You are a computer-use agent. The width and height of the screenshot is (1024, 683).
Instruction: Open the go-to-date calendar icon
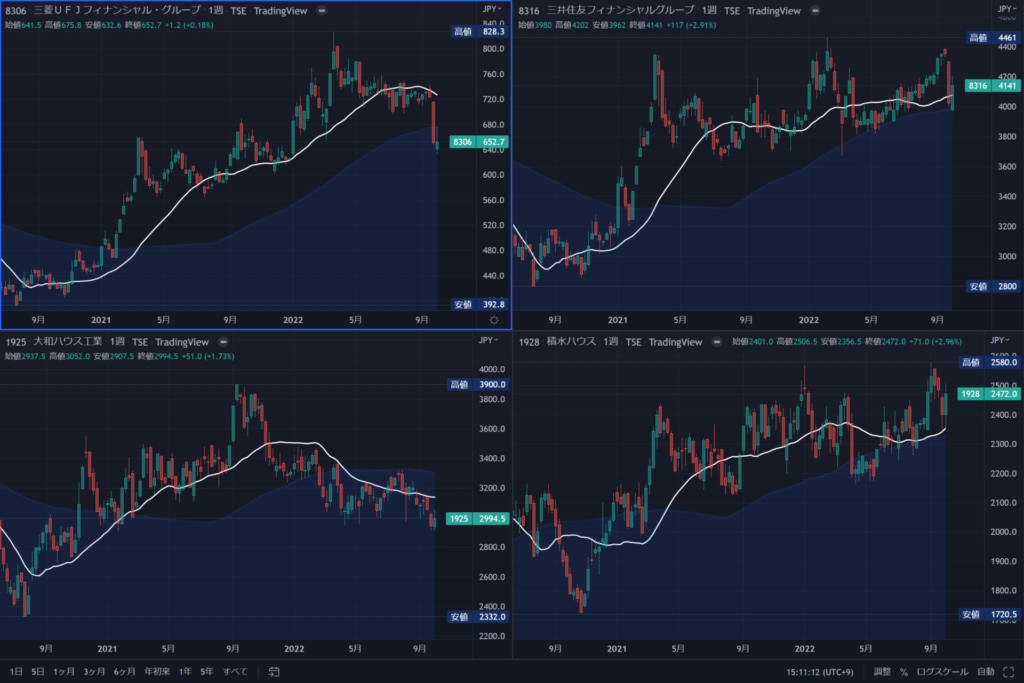coord(274,671)
